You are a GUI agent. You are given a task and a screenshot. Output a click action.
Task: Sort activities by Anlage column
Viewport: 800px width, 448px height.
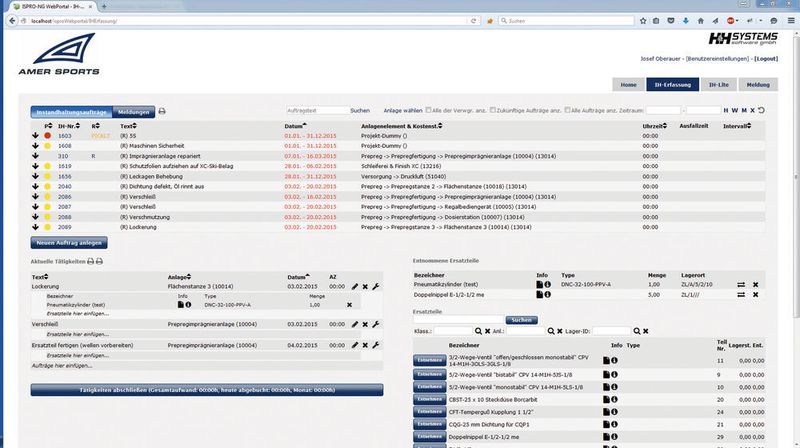(180, 277)
